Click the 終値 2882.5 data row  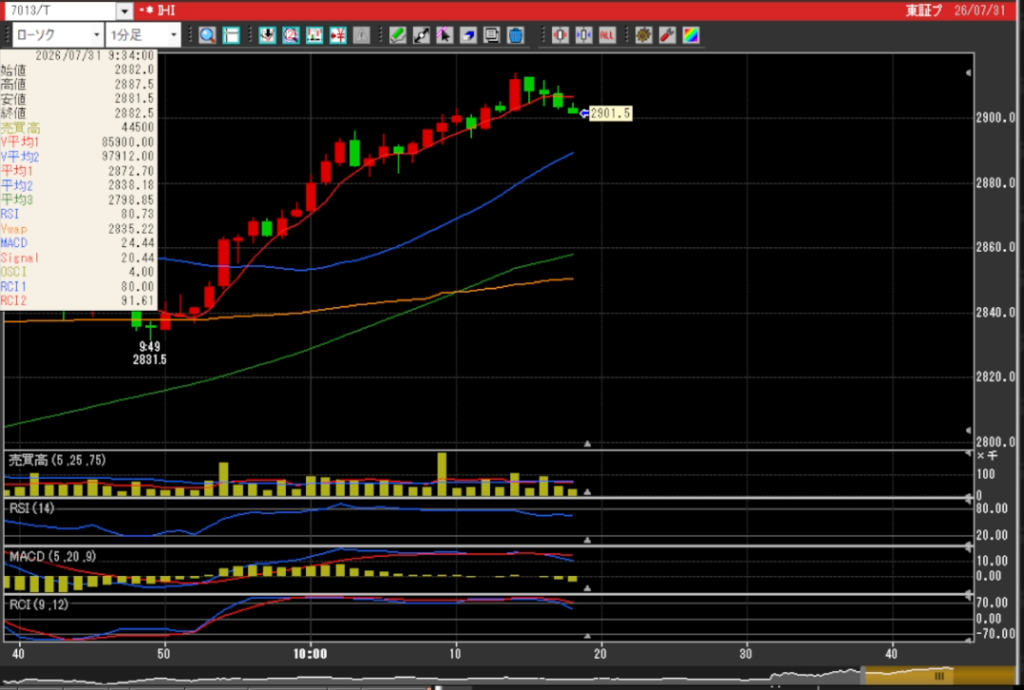point(78,113)
